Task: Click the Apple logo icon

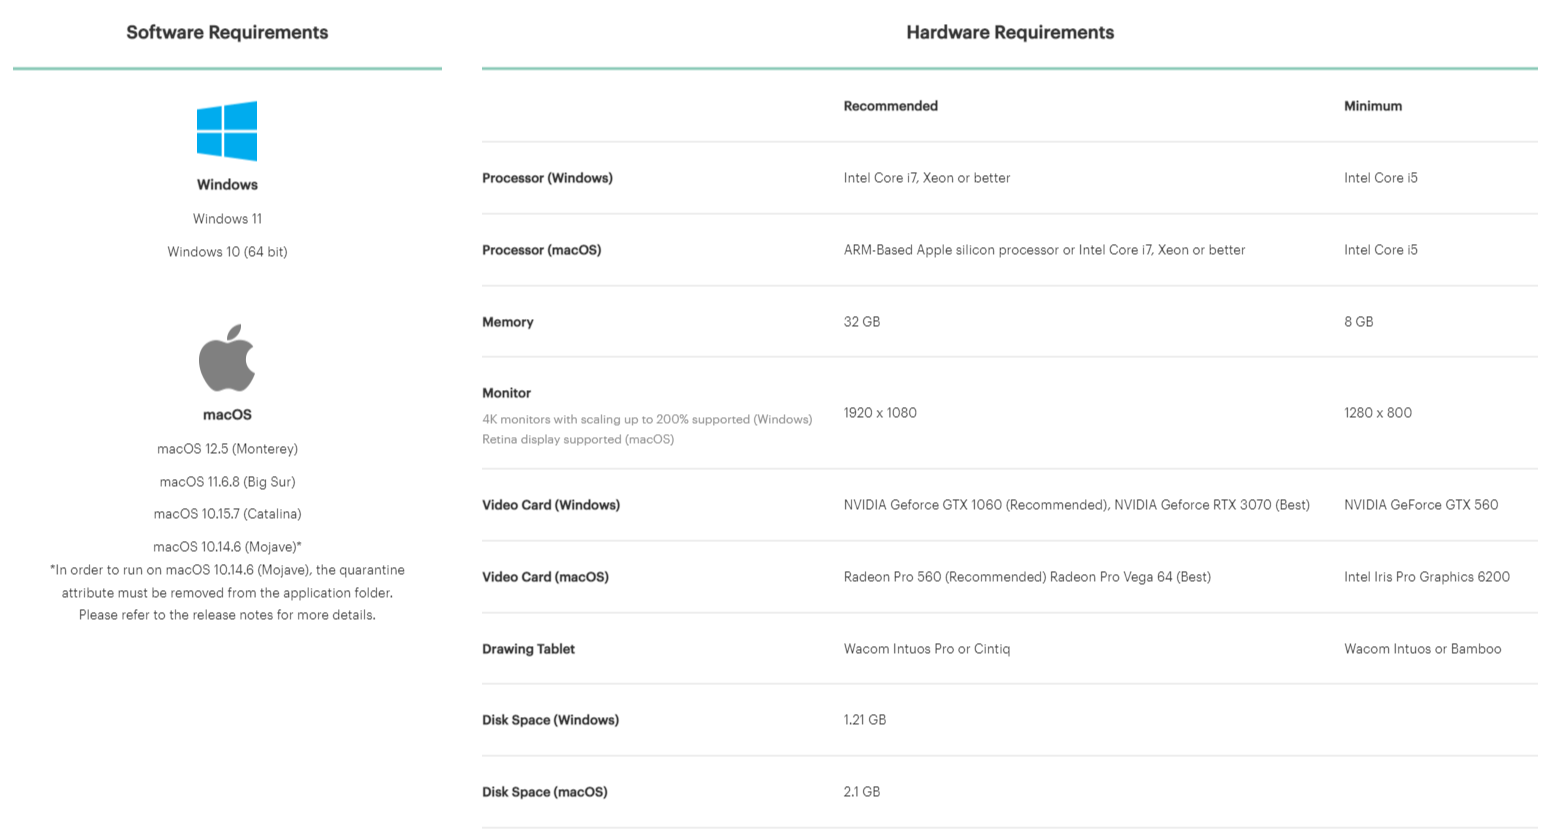Action: pyautogui.click(x=227, y=358)
